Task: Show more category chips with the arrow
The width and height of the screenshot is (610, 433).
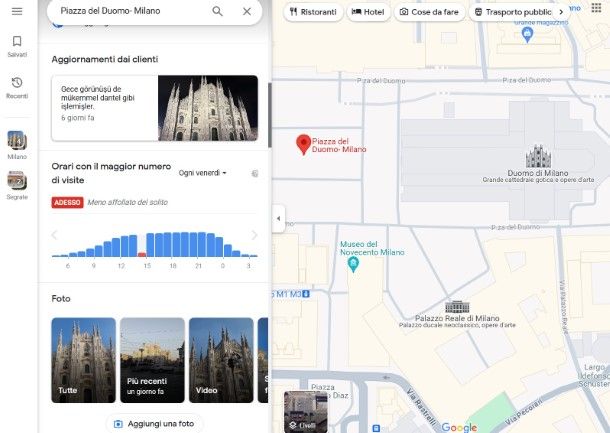Action: tap(561, 12)
